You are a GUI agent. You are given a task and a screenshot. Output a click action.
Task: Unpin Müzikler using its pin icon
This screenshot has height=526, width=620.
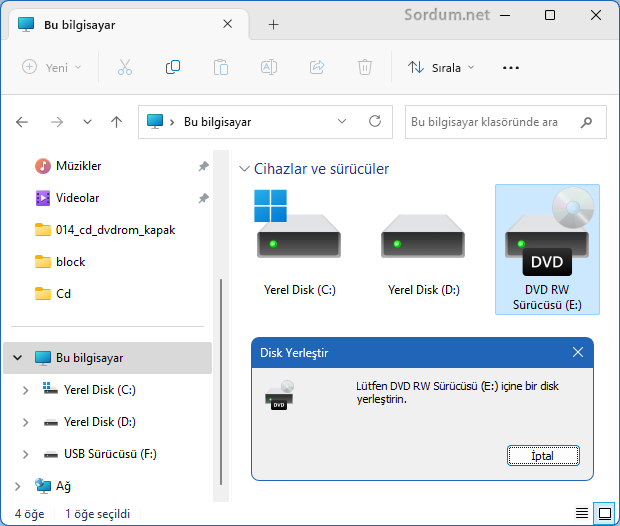pos(203,166)
